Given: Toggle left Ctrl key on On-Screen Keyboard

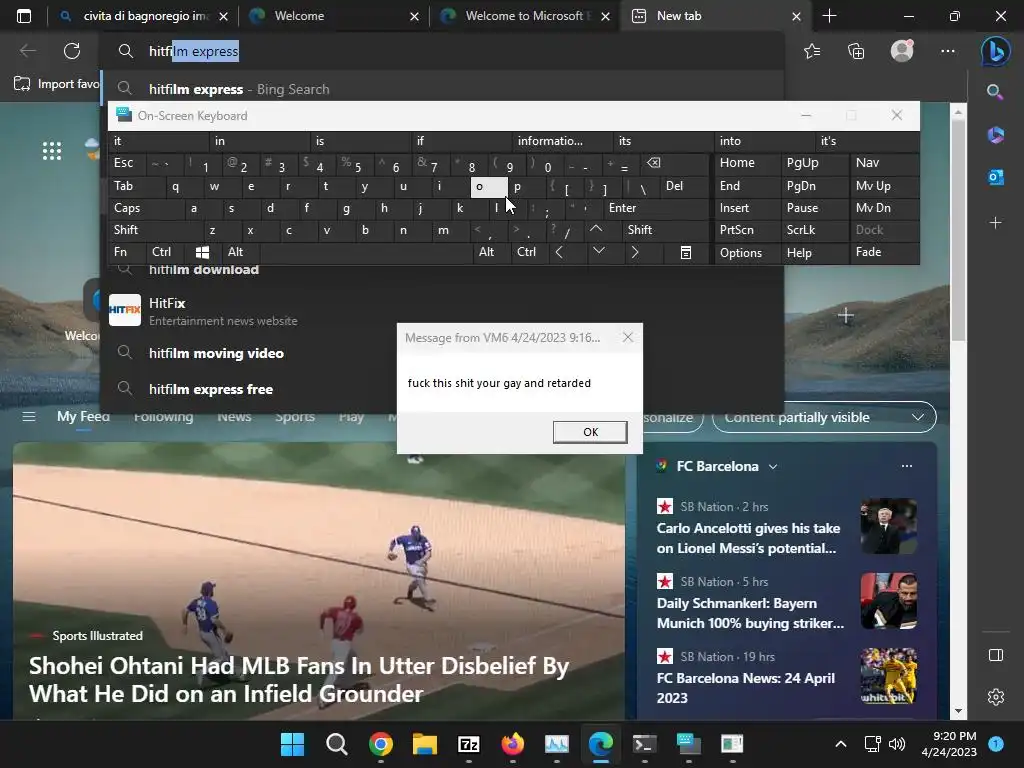Looking at the screenshot, I should [x=165, y=252].
